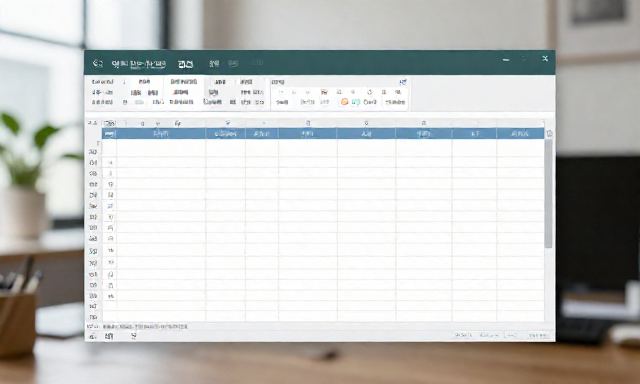The height and width of the screenshot is (384, 640).
Task: Focus the name box in the formula bar
Action: 109,123
